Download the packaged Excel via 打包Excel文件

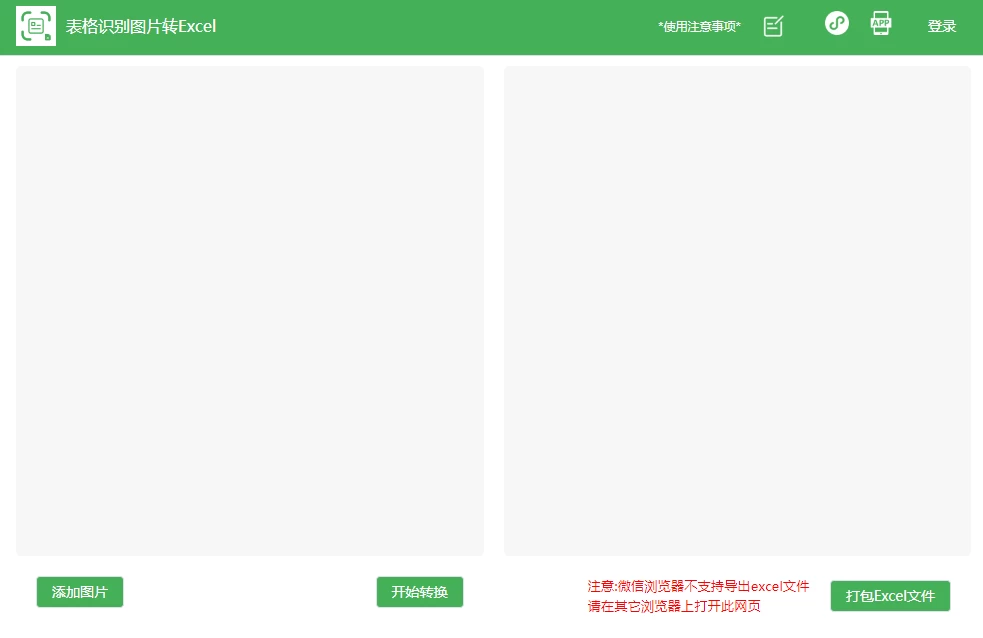889,596
